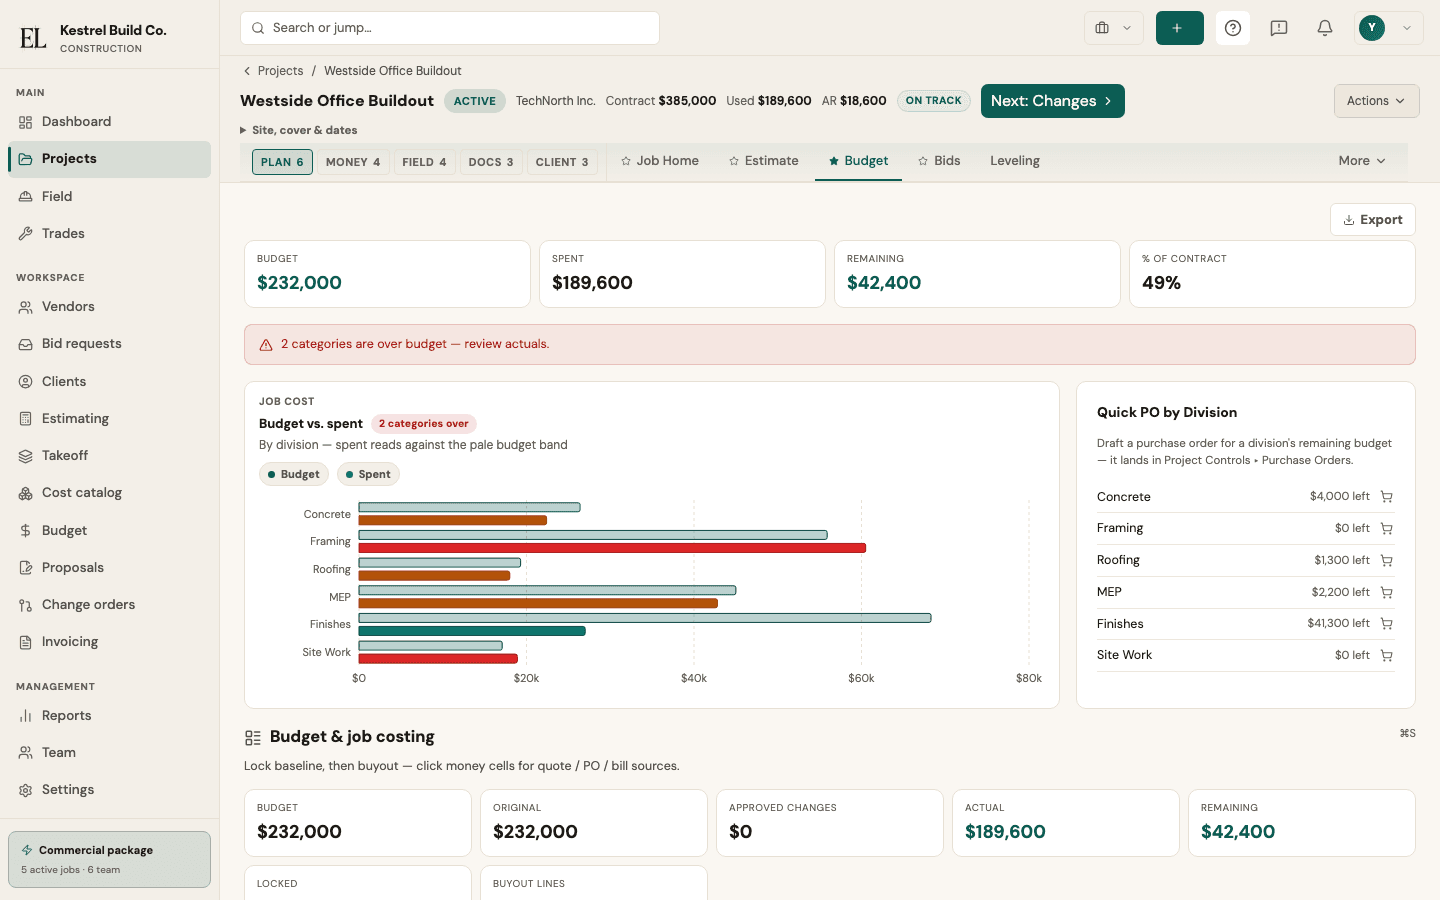Click the Framing red spent bar
Screen dimensions: 1440x900
pos(612,548)
